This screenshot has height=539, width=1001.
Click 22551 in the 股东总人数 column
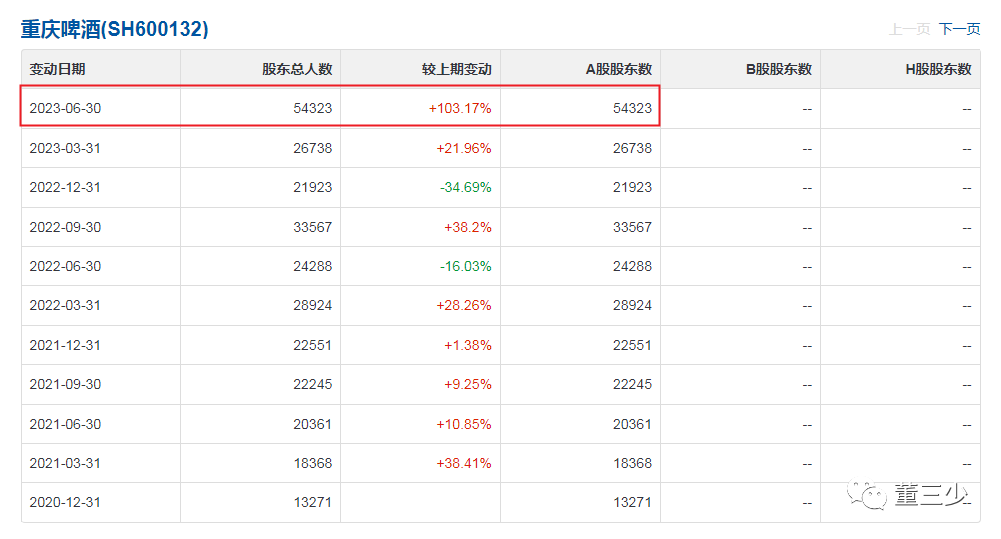point(313,345)
